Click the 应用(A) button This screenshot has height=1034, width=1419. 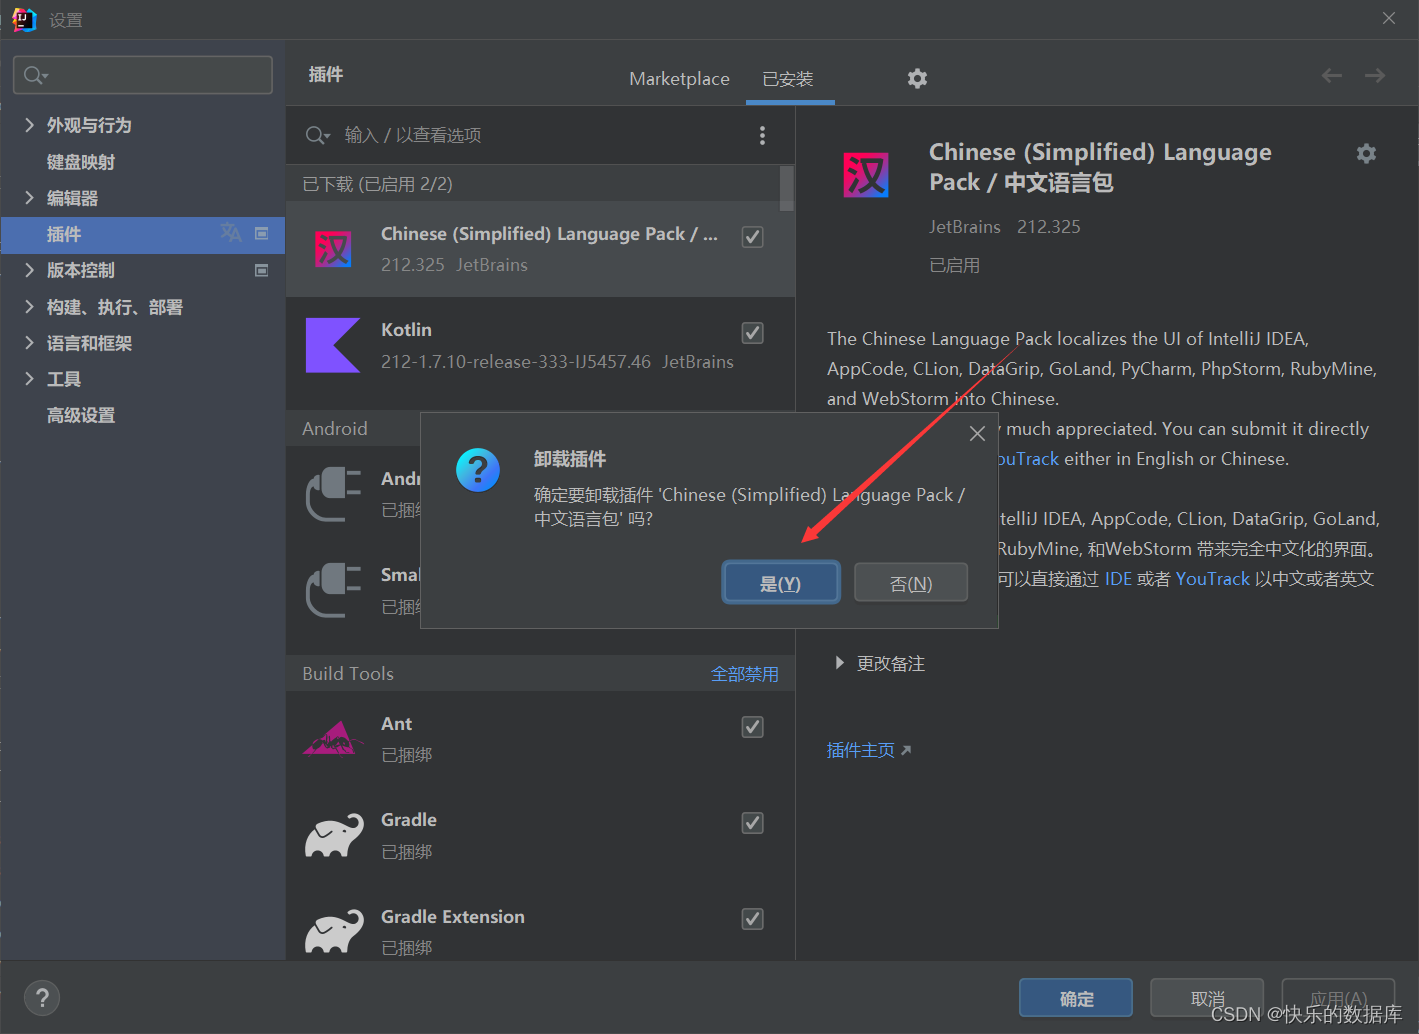click(1338, 998)
